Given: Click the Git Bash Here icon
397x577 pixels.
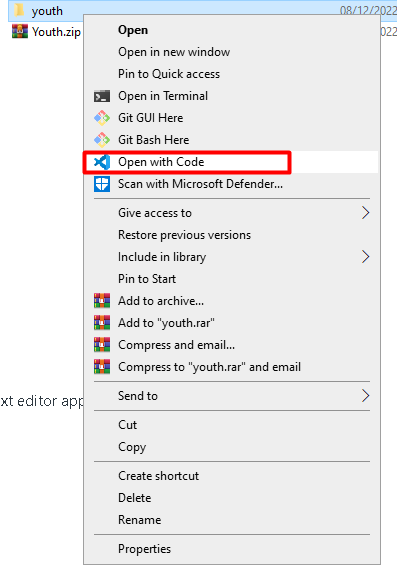Looking at the screenshot, I should (x=102, y=140).
